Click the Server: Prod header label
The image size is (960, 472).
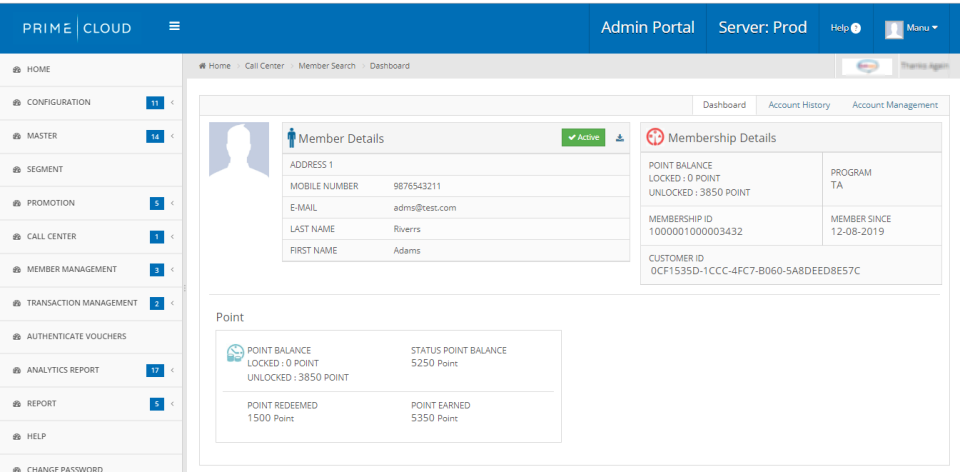tap(763, 28)
